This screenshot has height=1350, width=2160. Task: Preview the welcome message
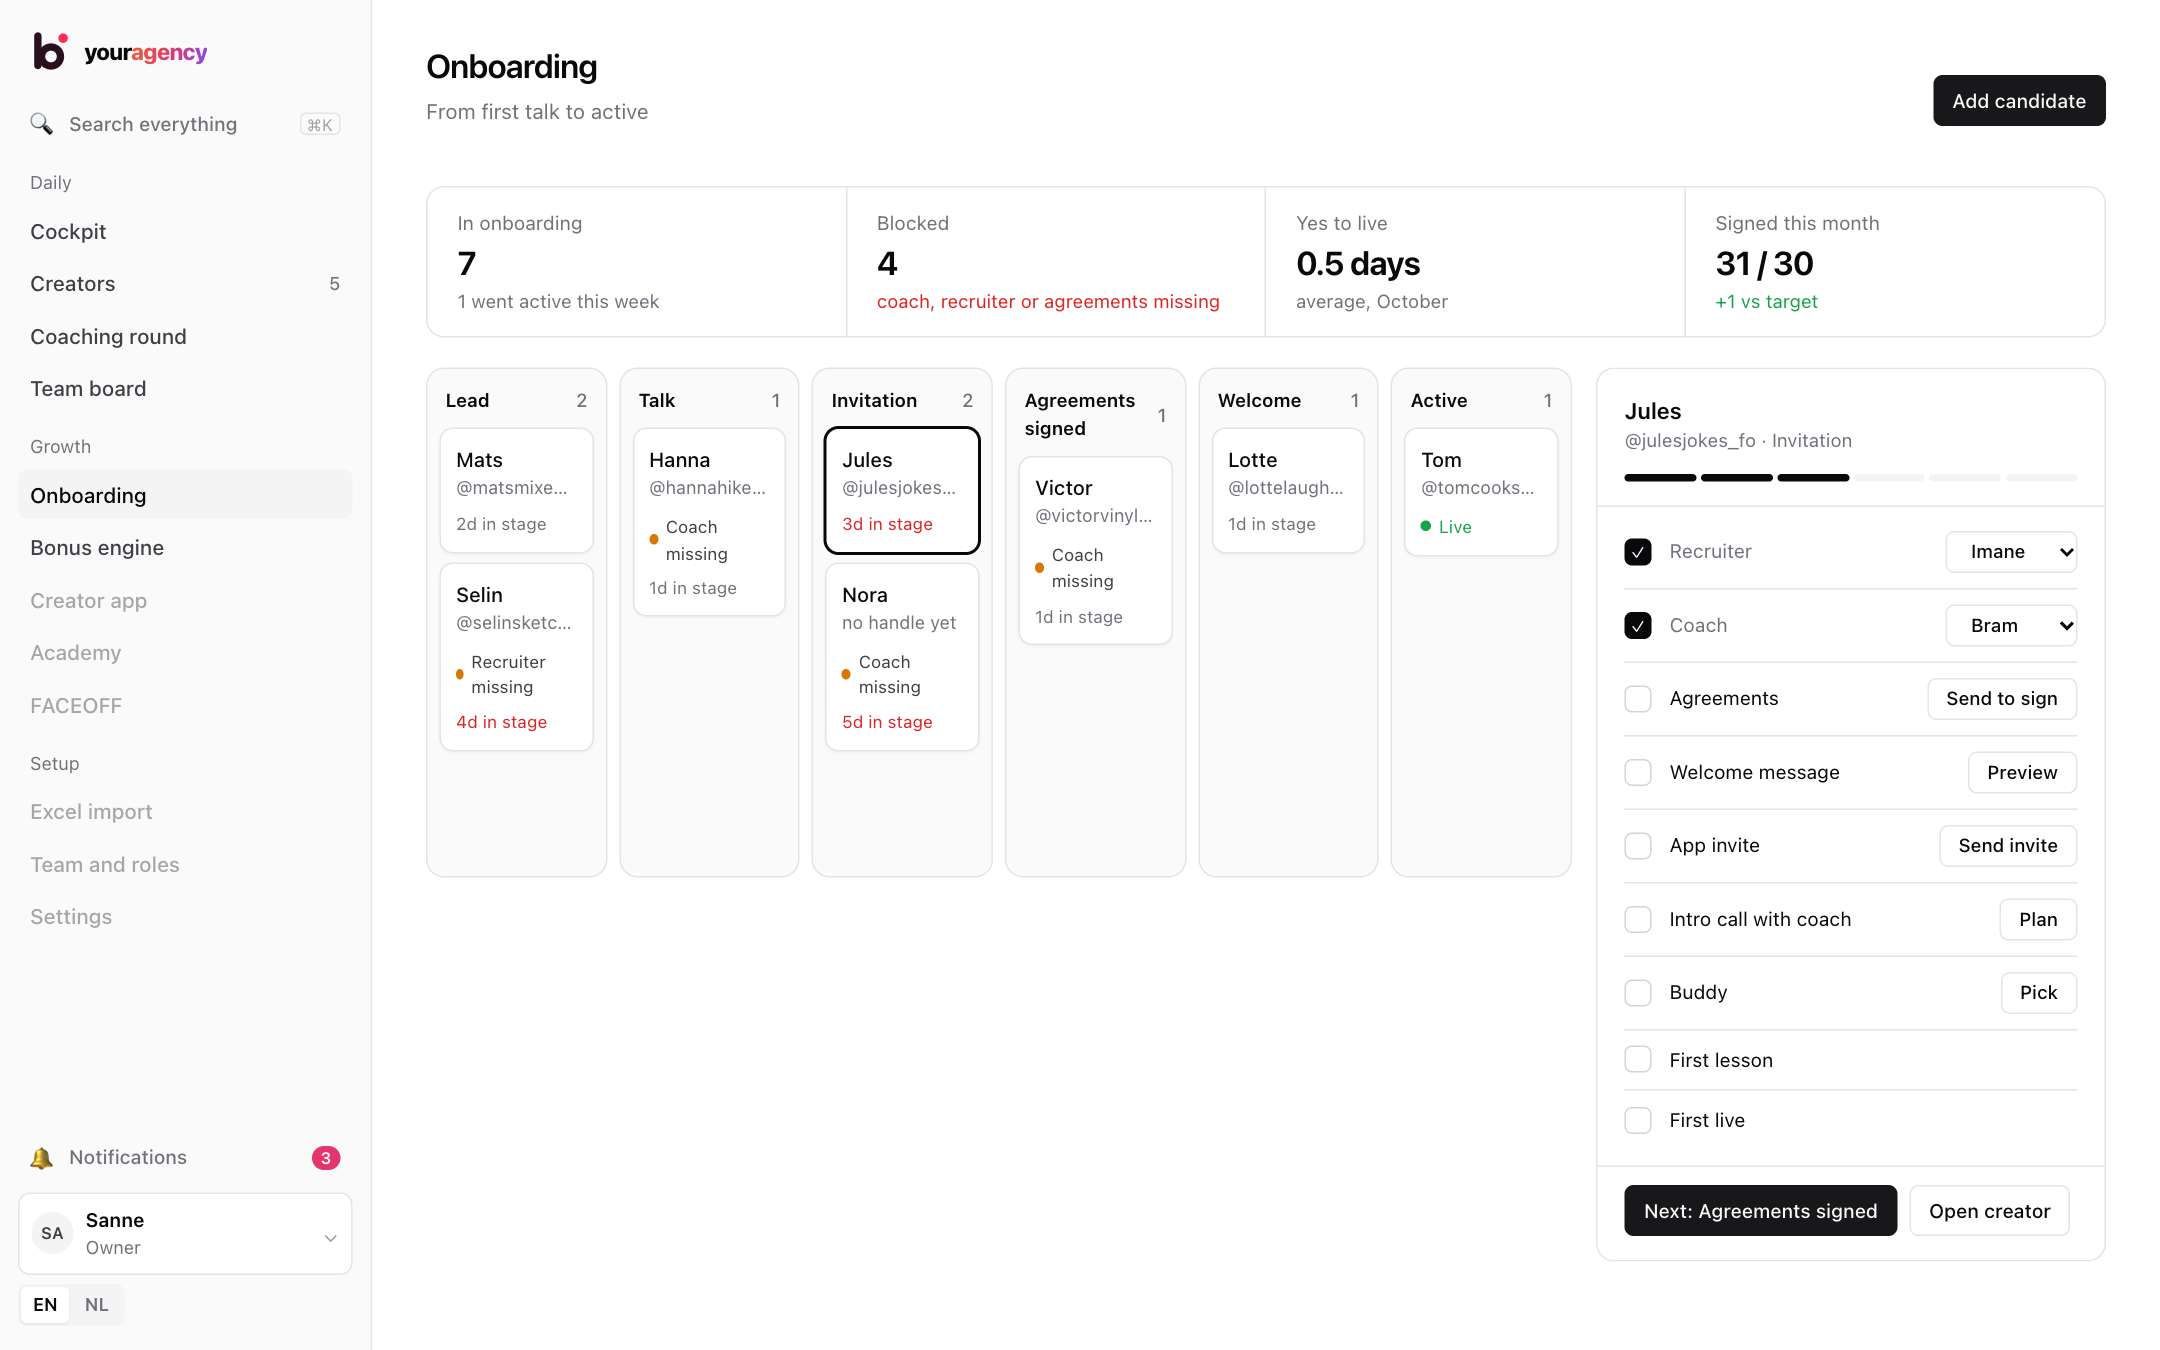click(2022, 773)
